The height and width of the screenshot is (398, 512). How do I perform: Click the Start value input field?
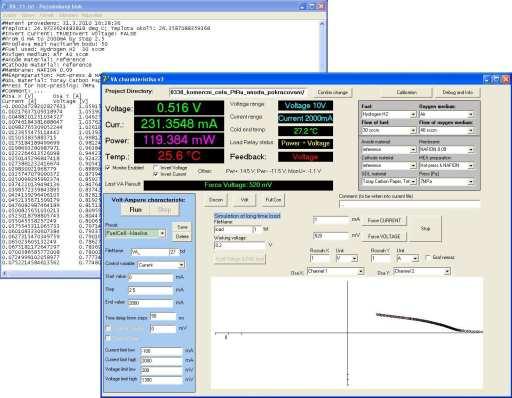tap(151, 277)
